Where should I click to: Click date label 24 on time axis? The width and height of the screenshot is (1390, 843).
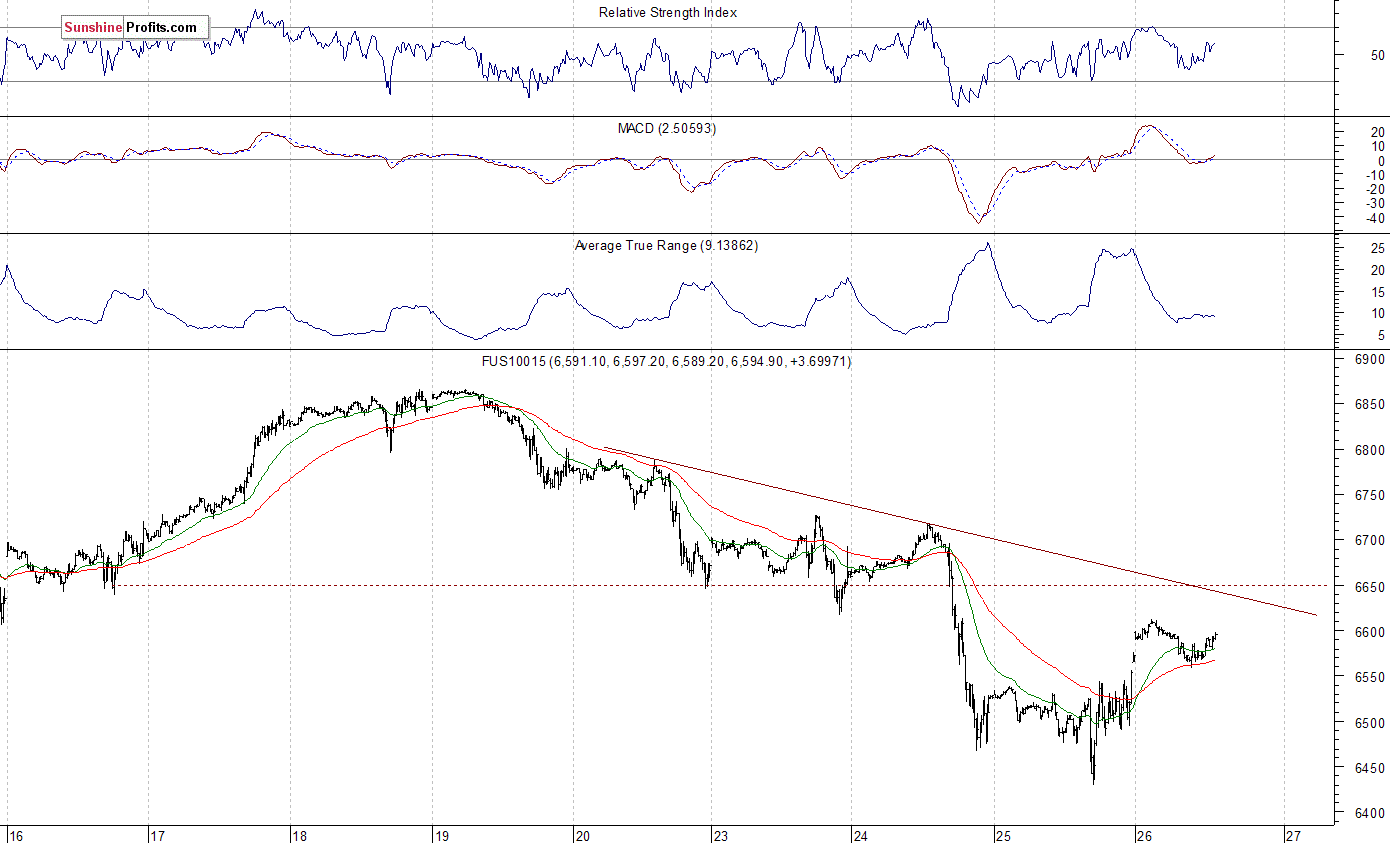click(861, 834)
